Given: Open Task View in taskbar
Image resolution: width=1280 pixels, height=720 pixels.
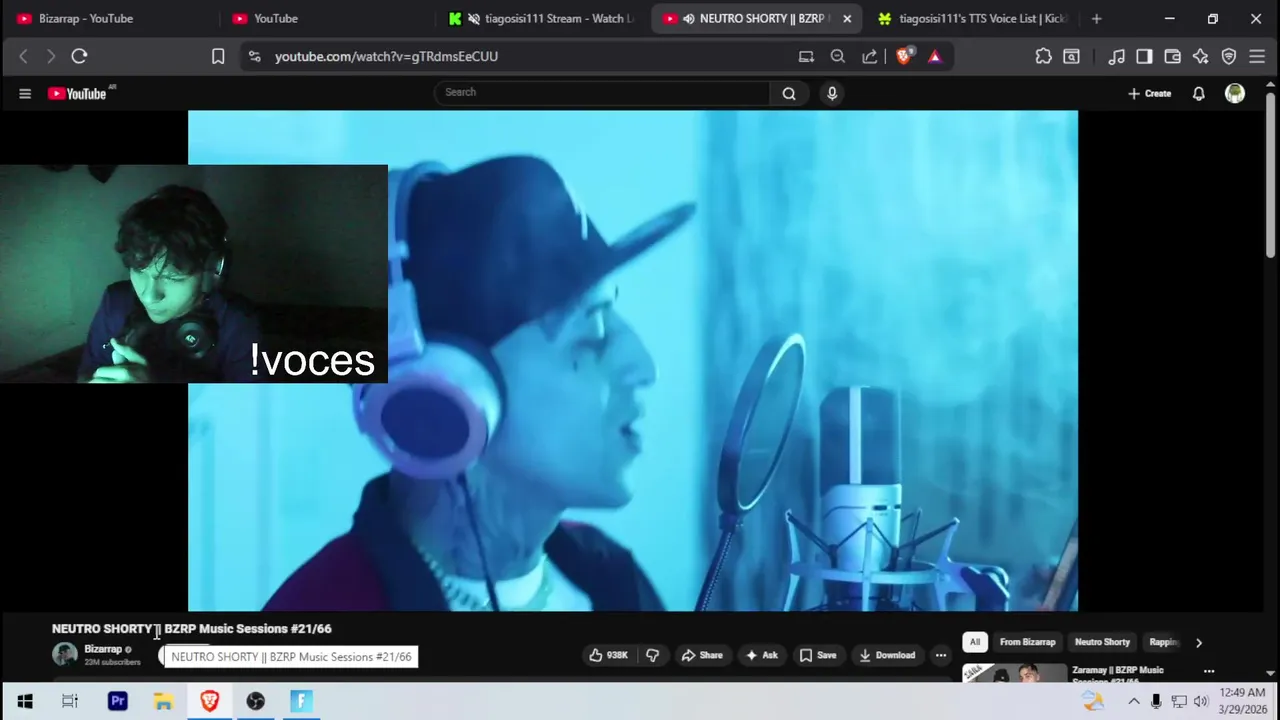Looking at the screenshot, I should (x=70, y=701).
